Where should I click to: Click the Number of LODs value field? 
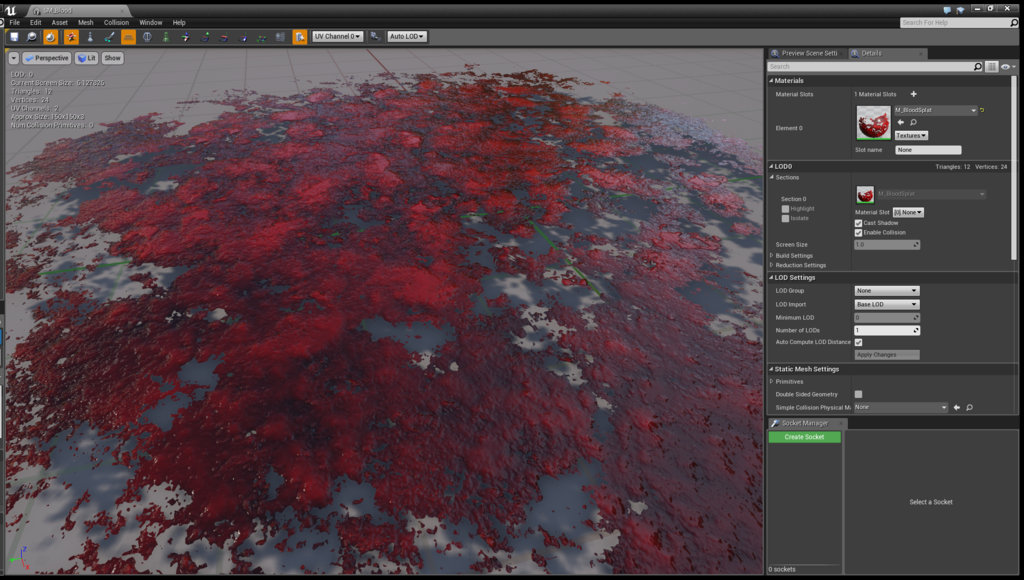887,330
